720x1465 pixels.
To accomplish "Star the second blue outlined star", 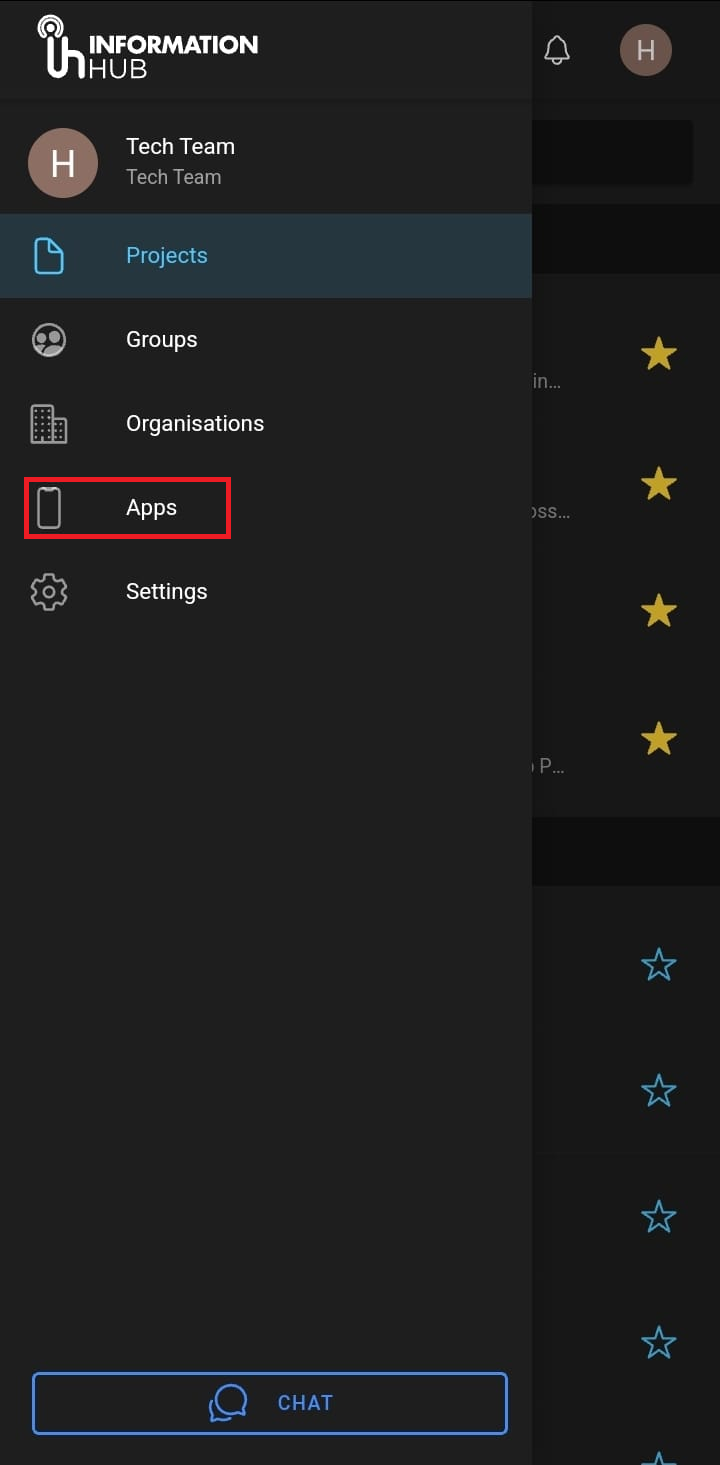I will [x=658, y=1091].
